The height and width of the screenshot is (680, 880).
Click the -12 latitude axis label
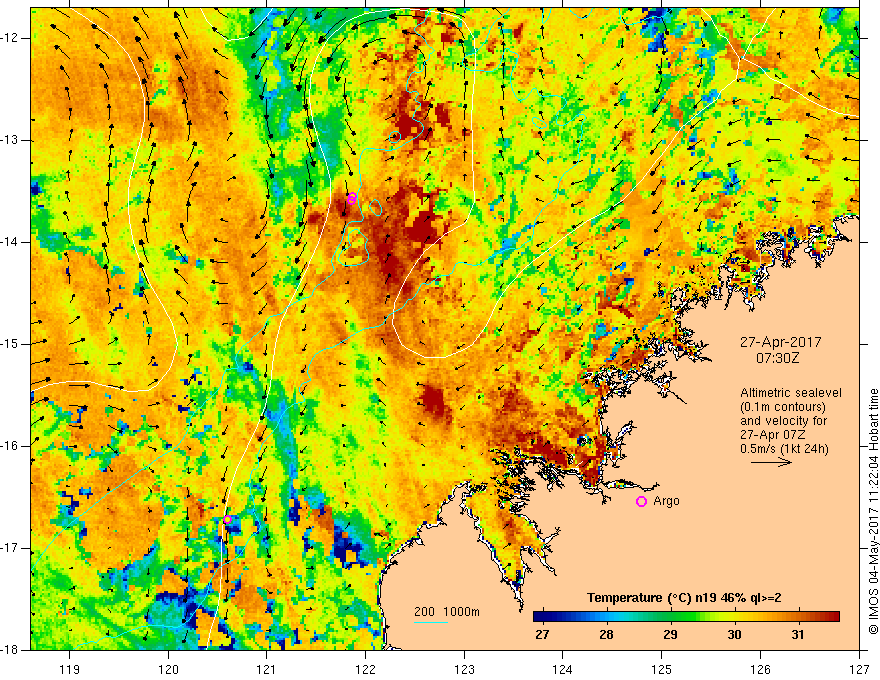[10, 38]
